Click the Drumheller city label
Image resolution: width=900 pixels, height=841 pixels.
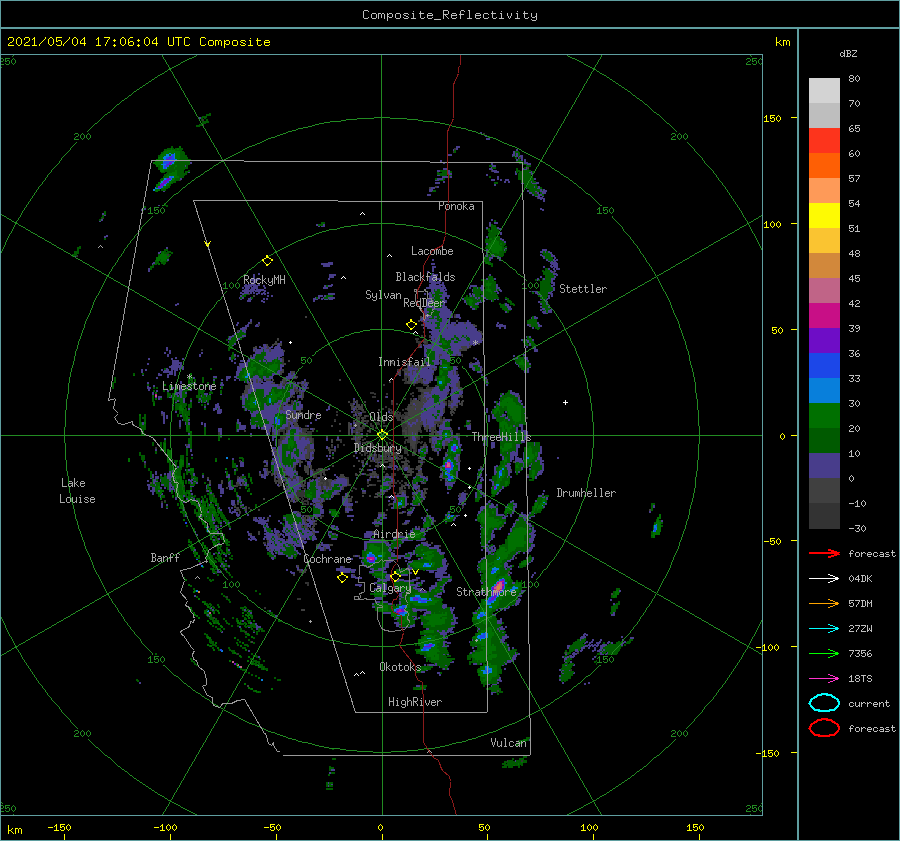[586, 493]
